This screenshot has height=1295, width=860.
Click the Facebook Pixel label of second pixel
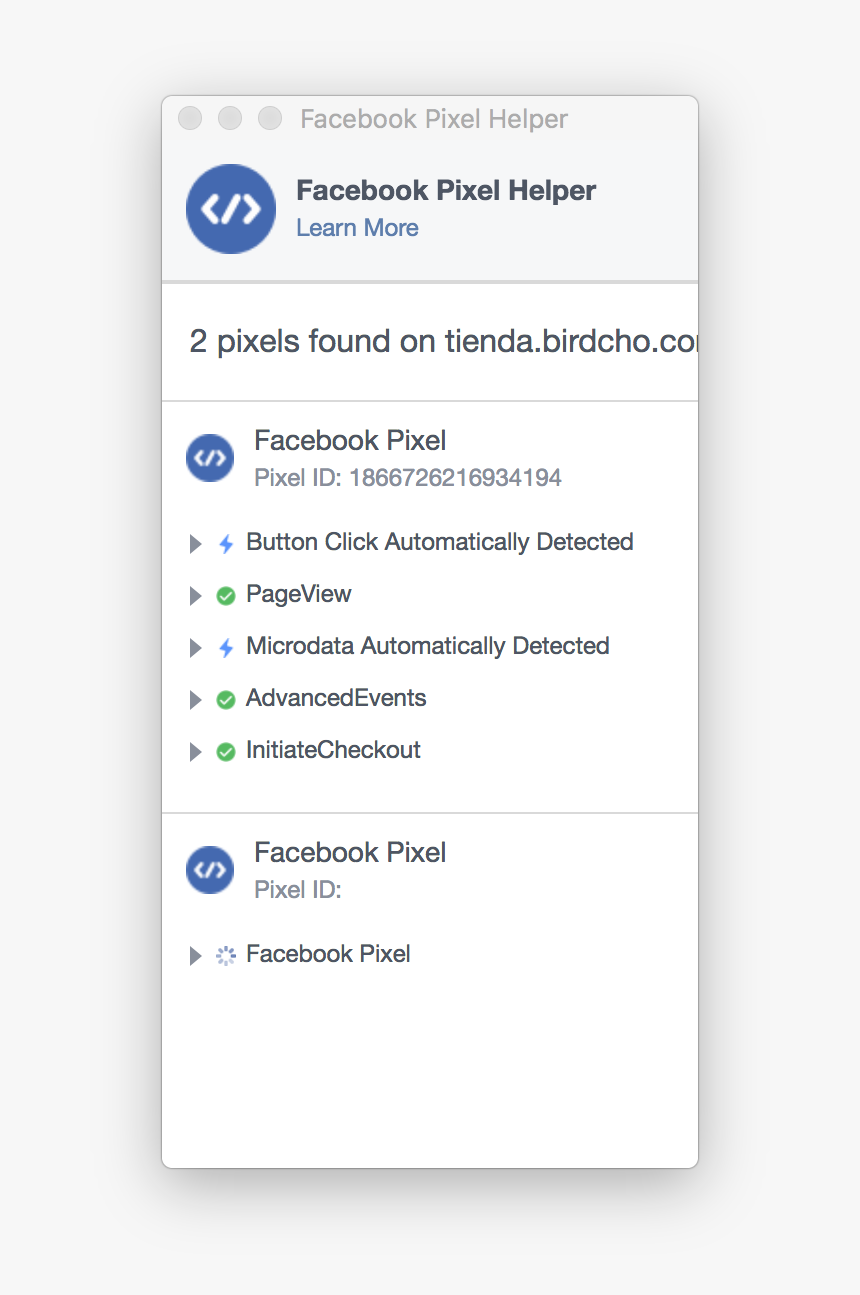(350, 853)
